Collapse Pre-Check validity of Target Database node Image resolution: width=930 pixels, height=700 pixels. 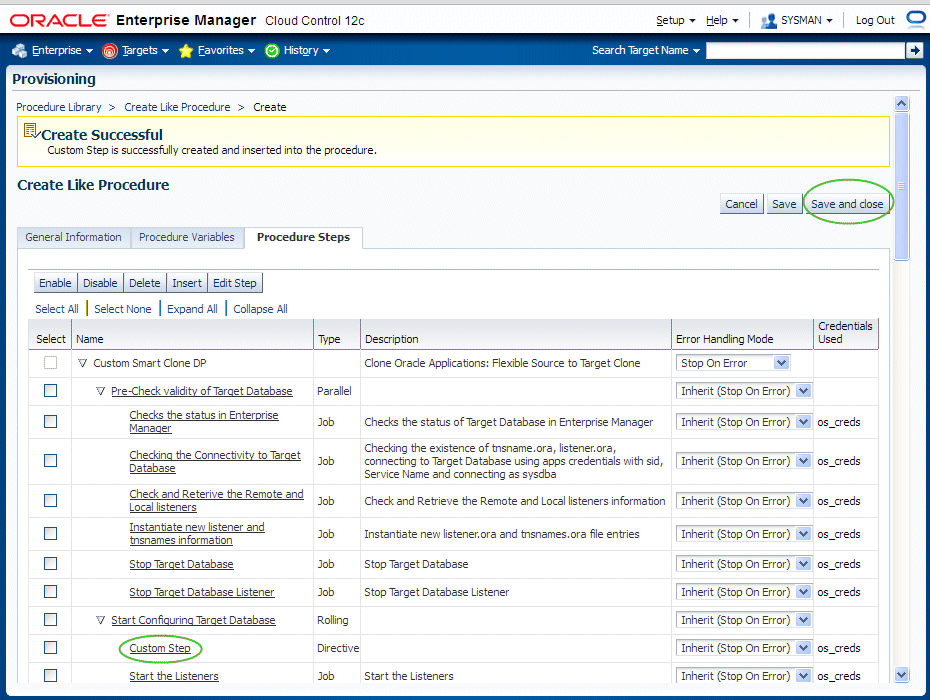(100, 391)
